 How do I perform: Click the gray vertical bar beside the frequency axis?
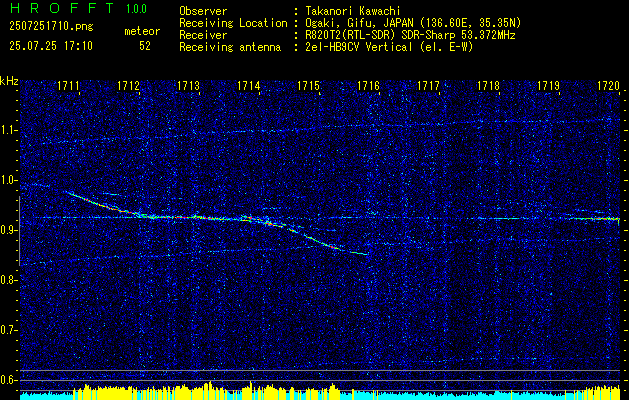[x=19, y=231]
